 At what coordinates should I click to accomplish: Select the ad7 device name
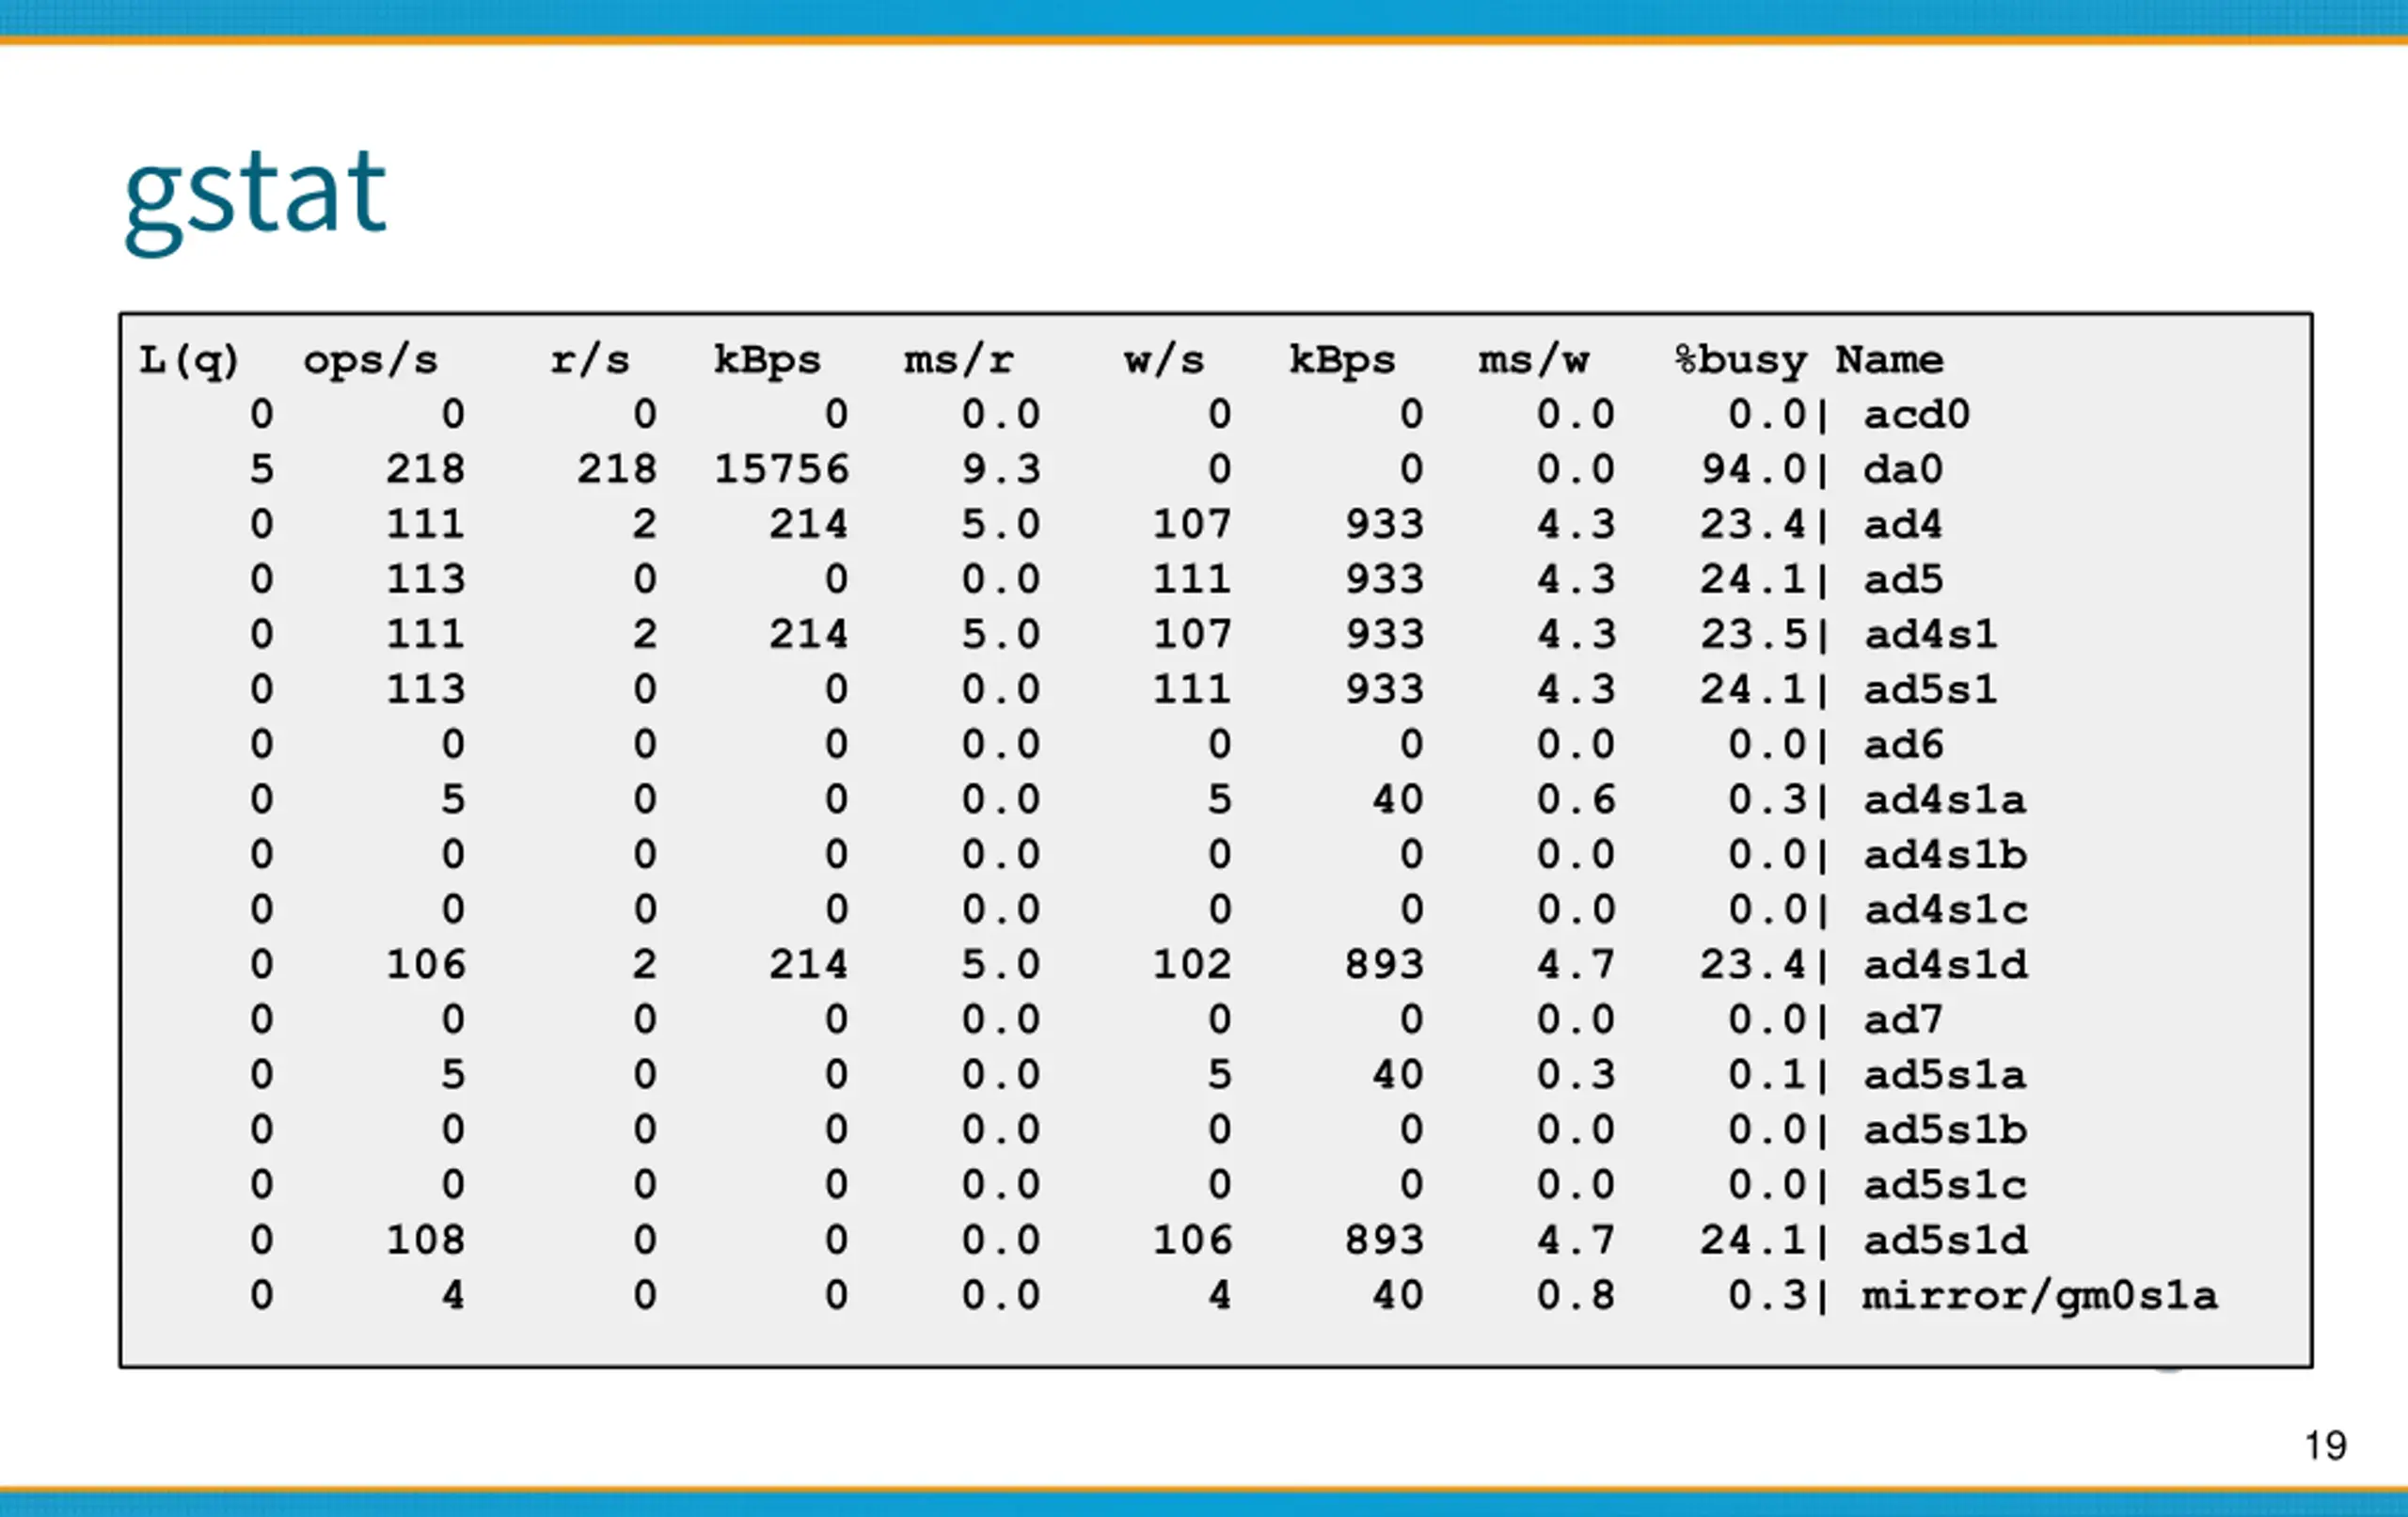pyautogui.click(x=1902, y=1020)
